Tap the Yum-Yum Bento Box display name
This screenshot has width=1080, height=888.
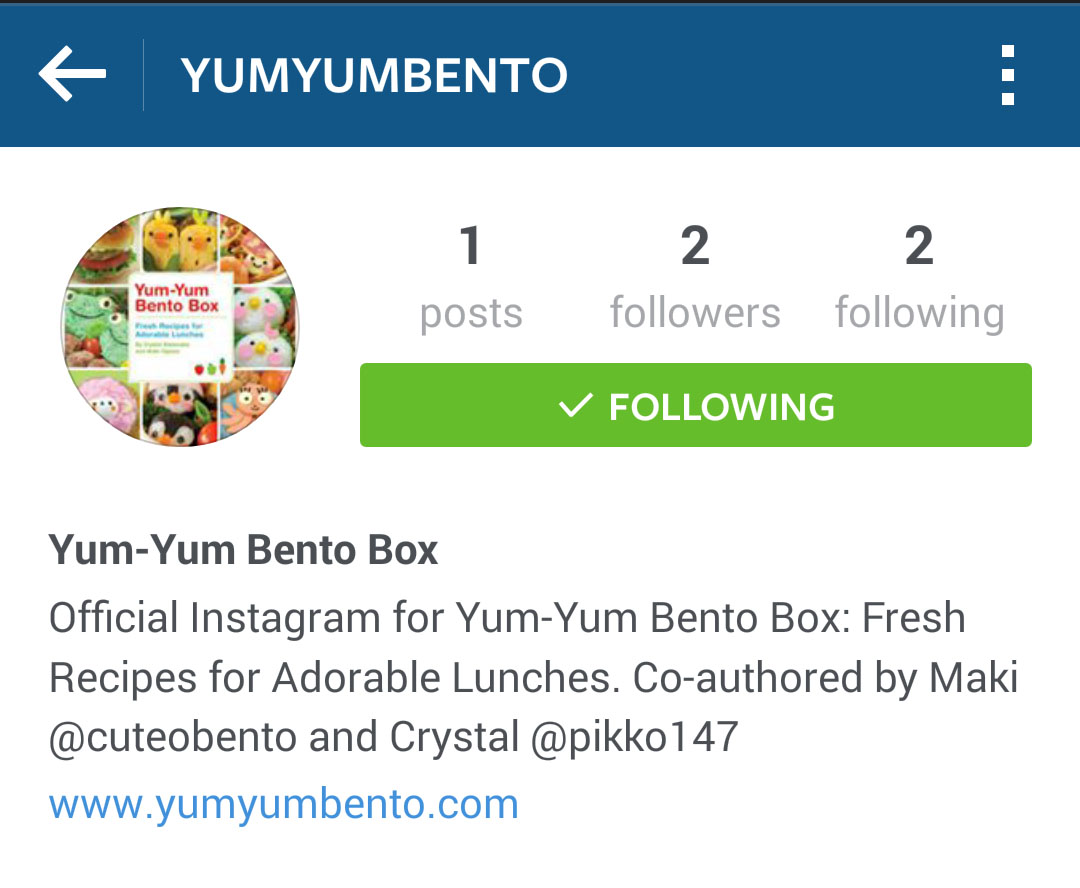click(x=243, y=550)
